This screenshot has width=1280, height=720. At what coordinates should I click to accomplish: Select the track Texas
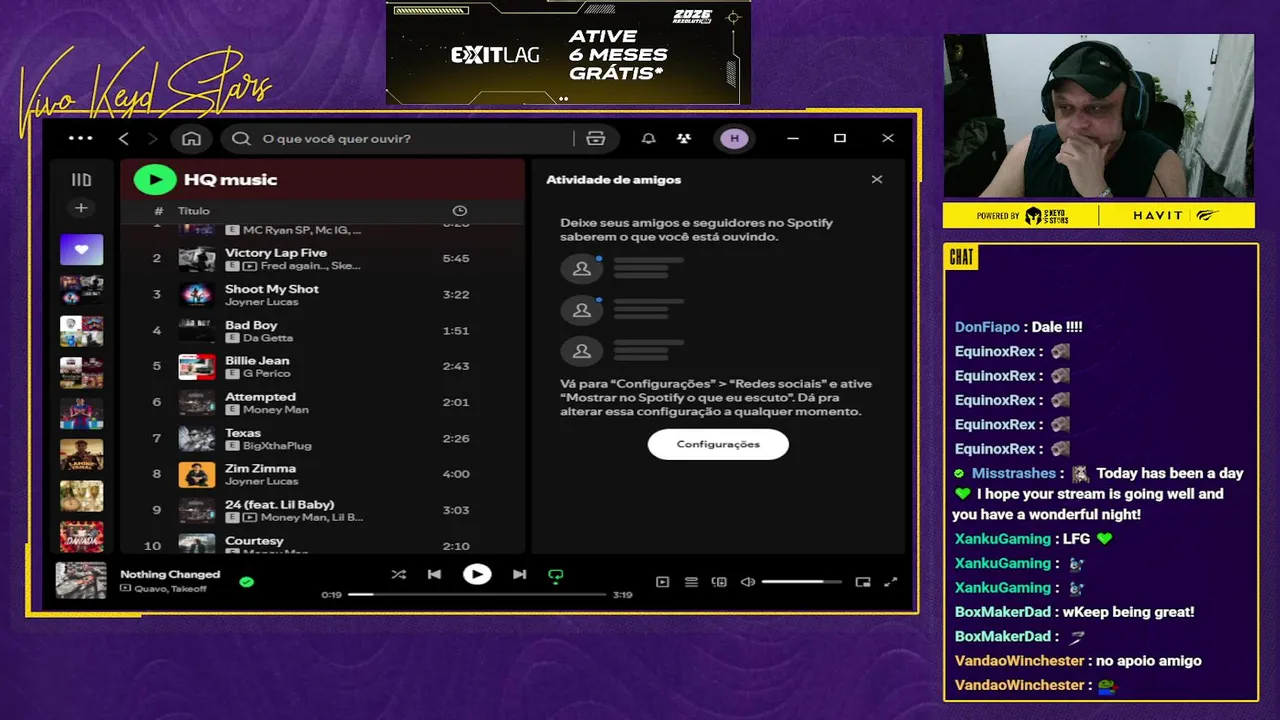click(x=243, y=433)
